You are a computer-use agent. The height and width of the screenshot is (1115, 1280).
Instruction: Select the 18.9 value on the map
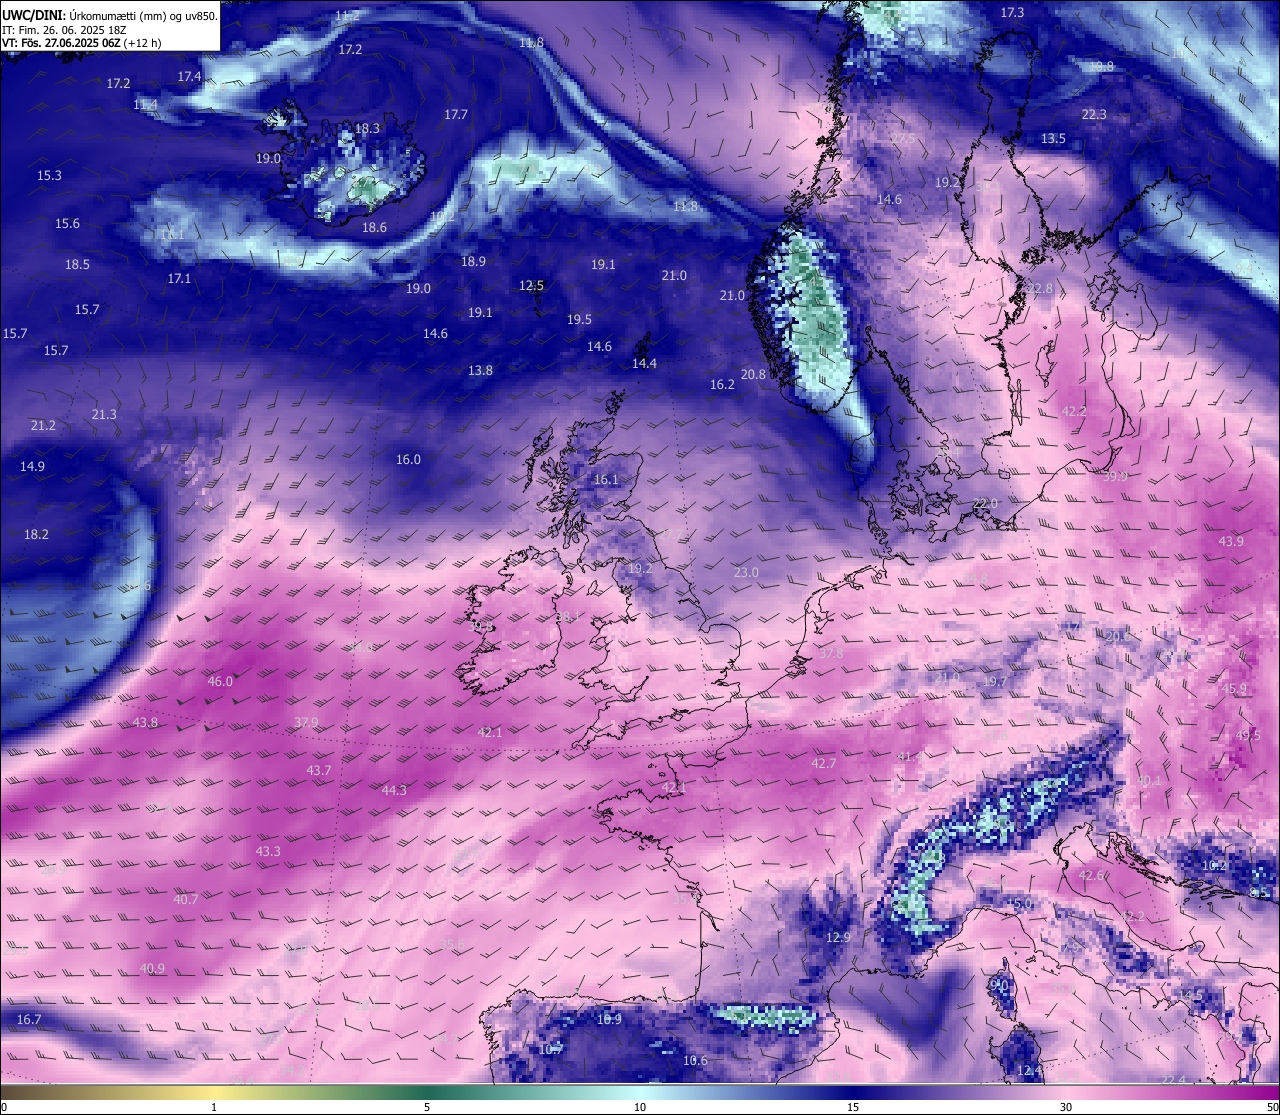pos(473,261)
